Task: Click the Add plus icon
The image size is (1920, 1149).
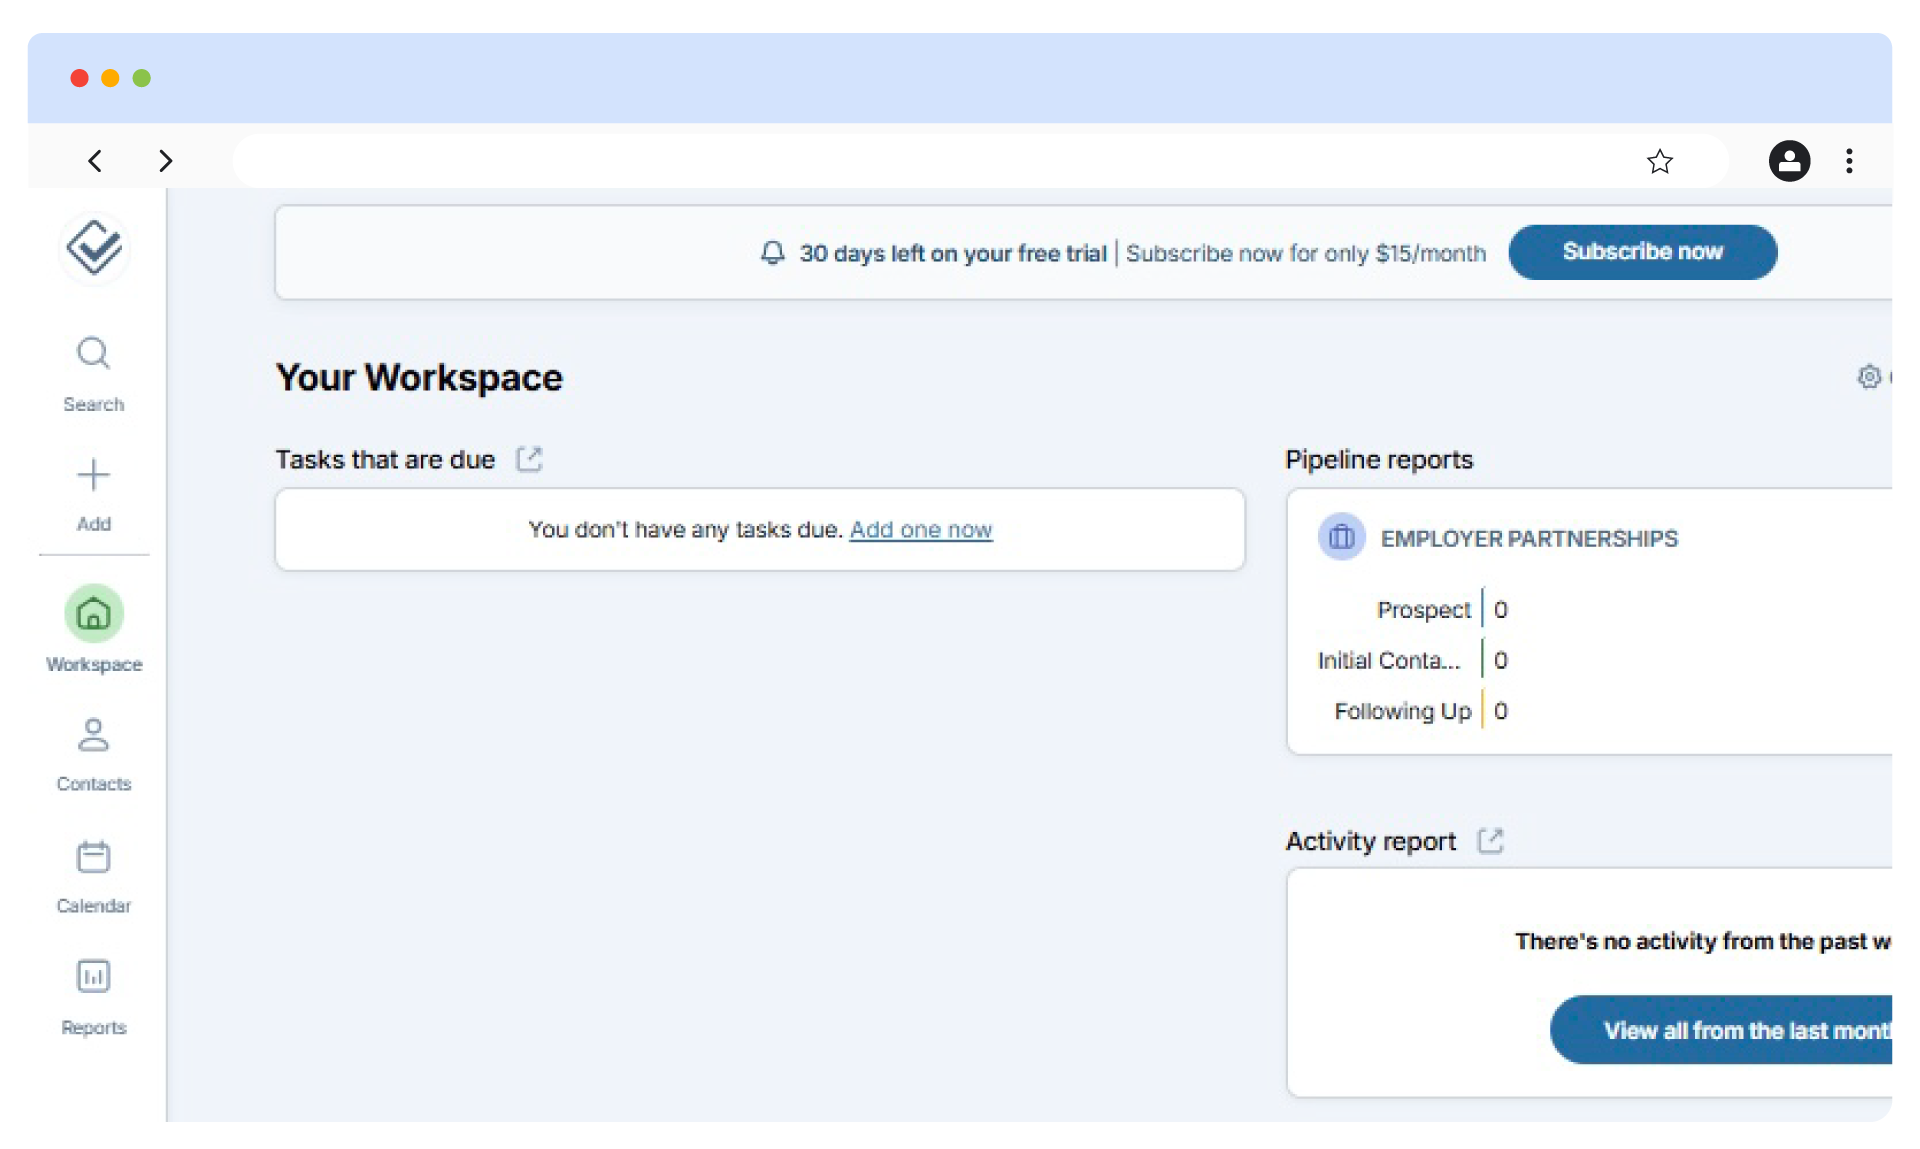Action: 93,475
